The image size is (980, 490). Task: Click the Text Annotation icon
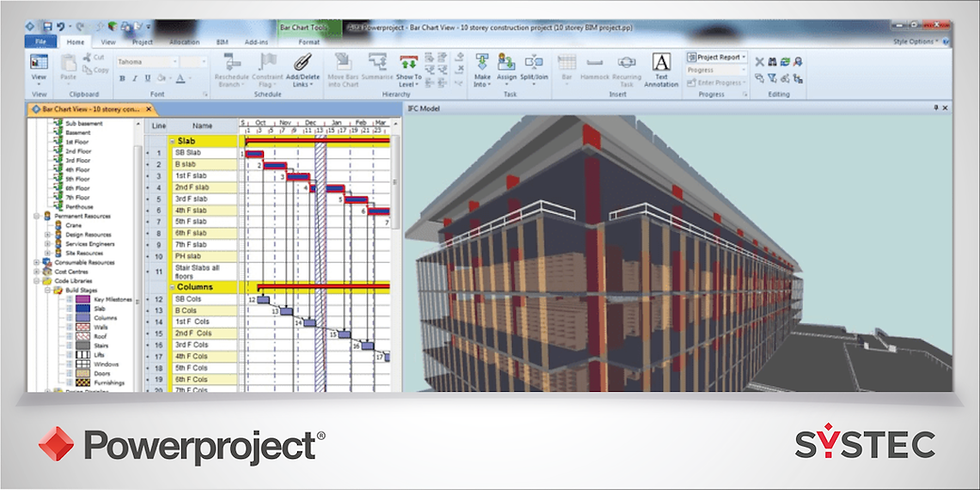click(661, 61)
